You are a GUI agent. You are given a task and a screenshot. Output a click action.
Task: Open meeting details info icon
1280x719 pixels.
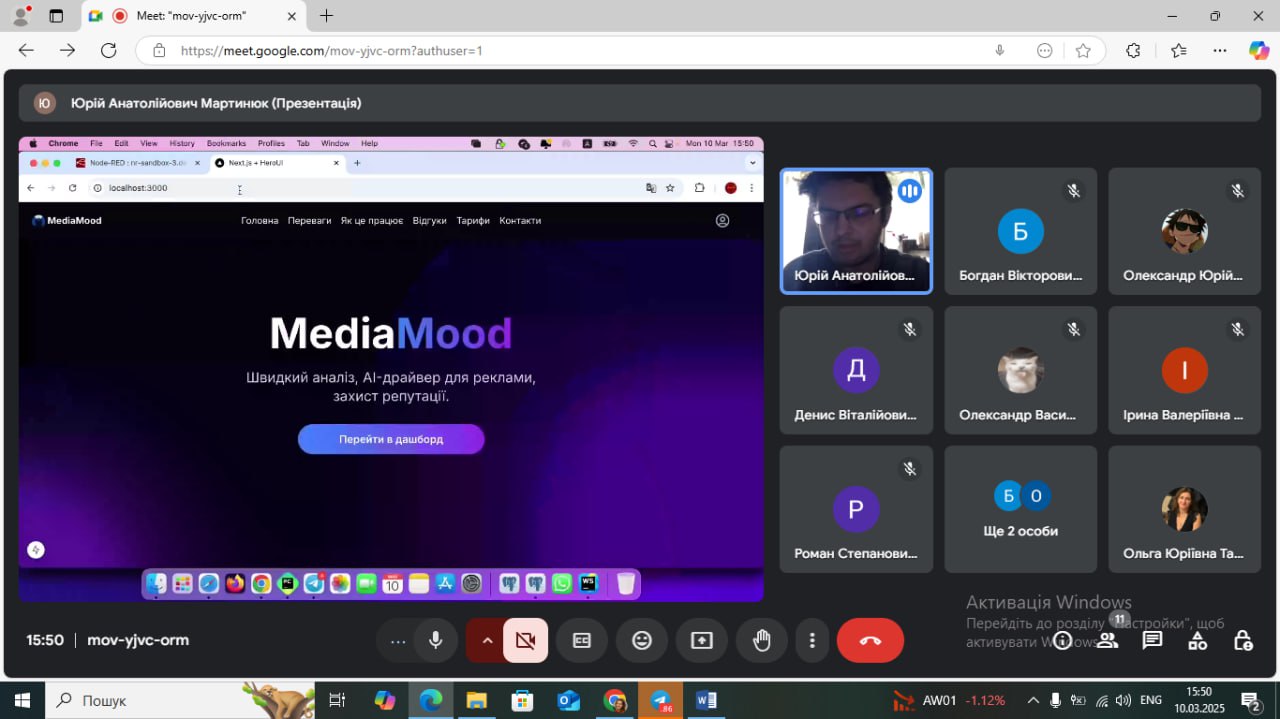[x=1063, y=640]
